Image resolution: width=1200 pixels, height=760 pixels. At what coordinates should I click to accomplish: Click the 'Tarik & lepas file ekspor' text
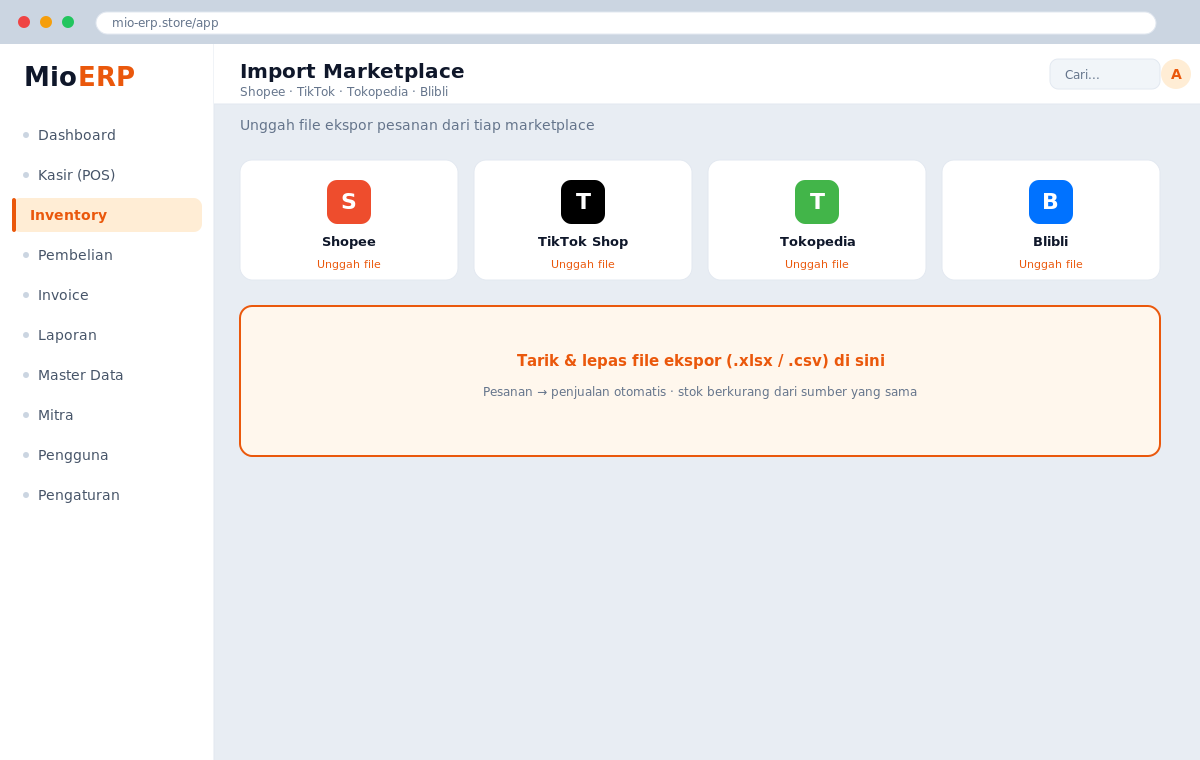pos(700,361)
